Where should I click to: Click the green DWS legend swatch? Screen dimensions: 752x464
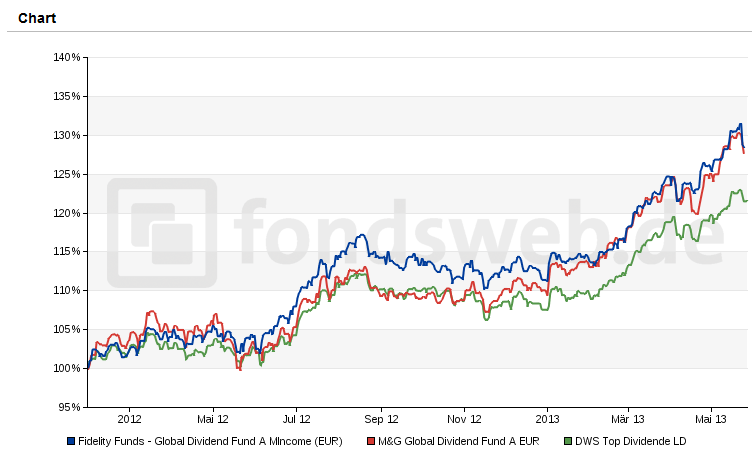click(x=567, y=441)
